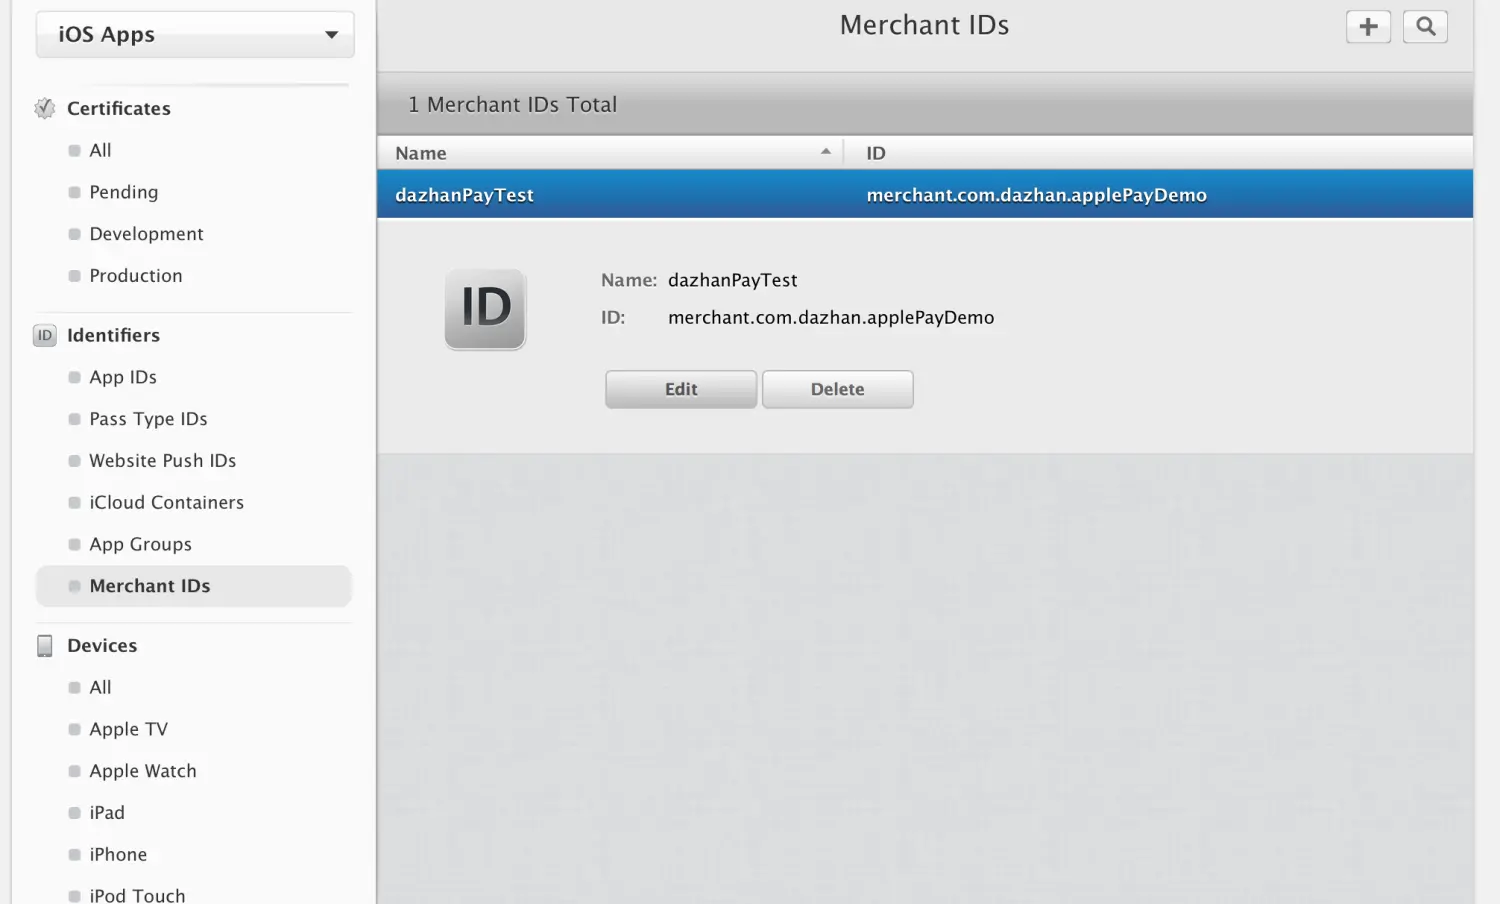The width and height of the screenshot is (1500, 904).
Task: Open Production certificates
Action: (136, 276)
